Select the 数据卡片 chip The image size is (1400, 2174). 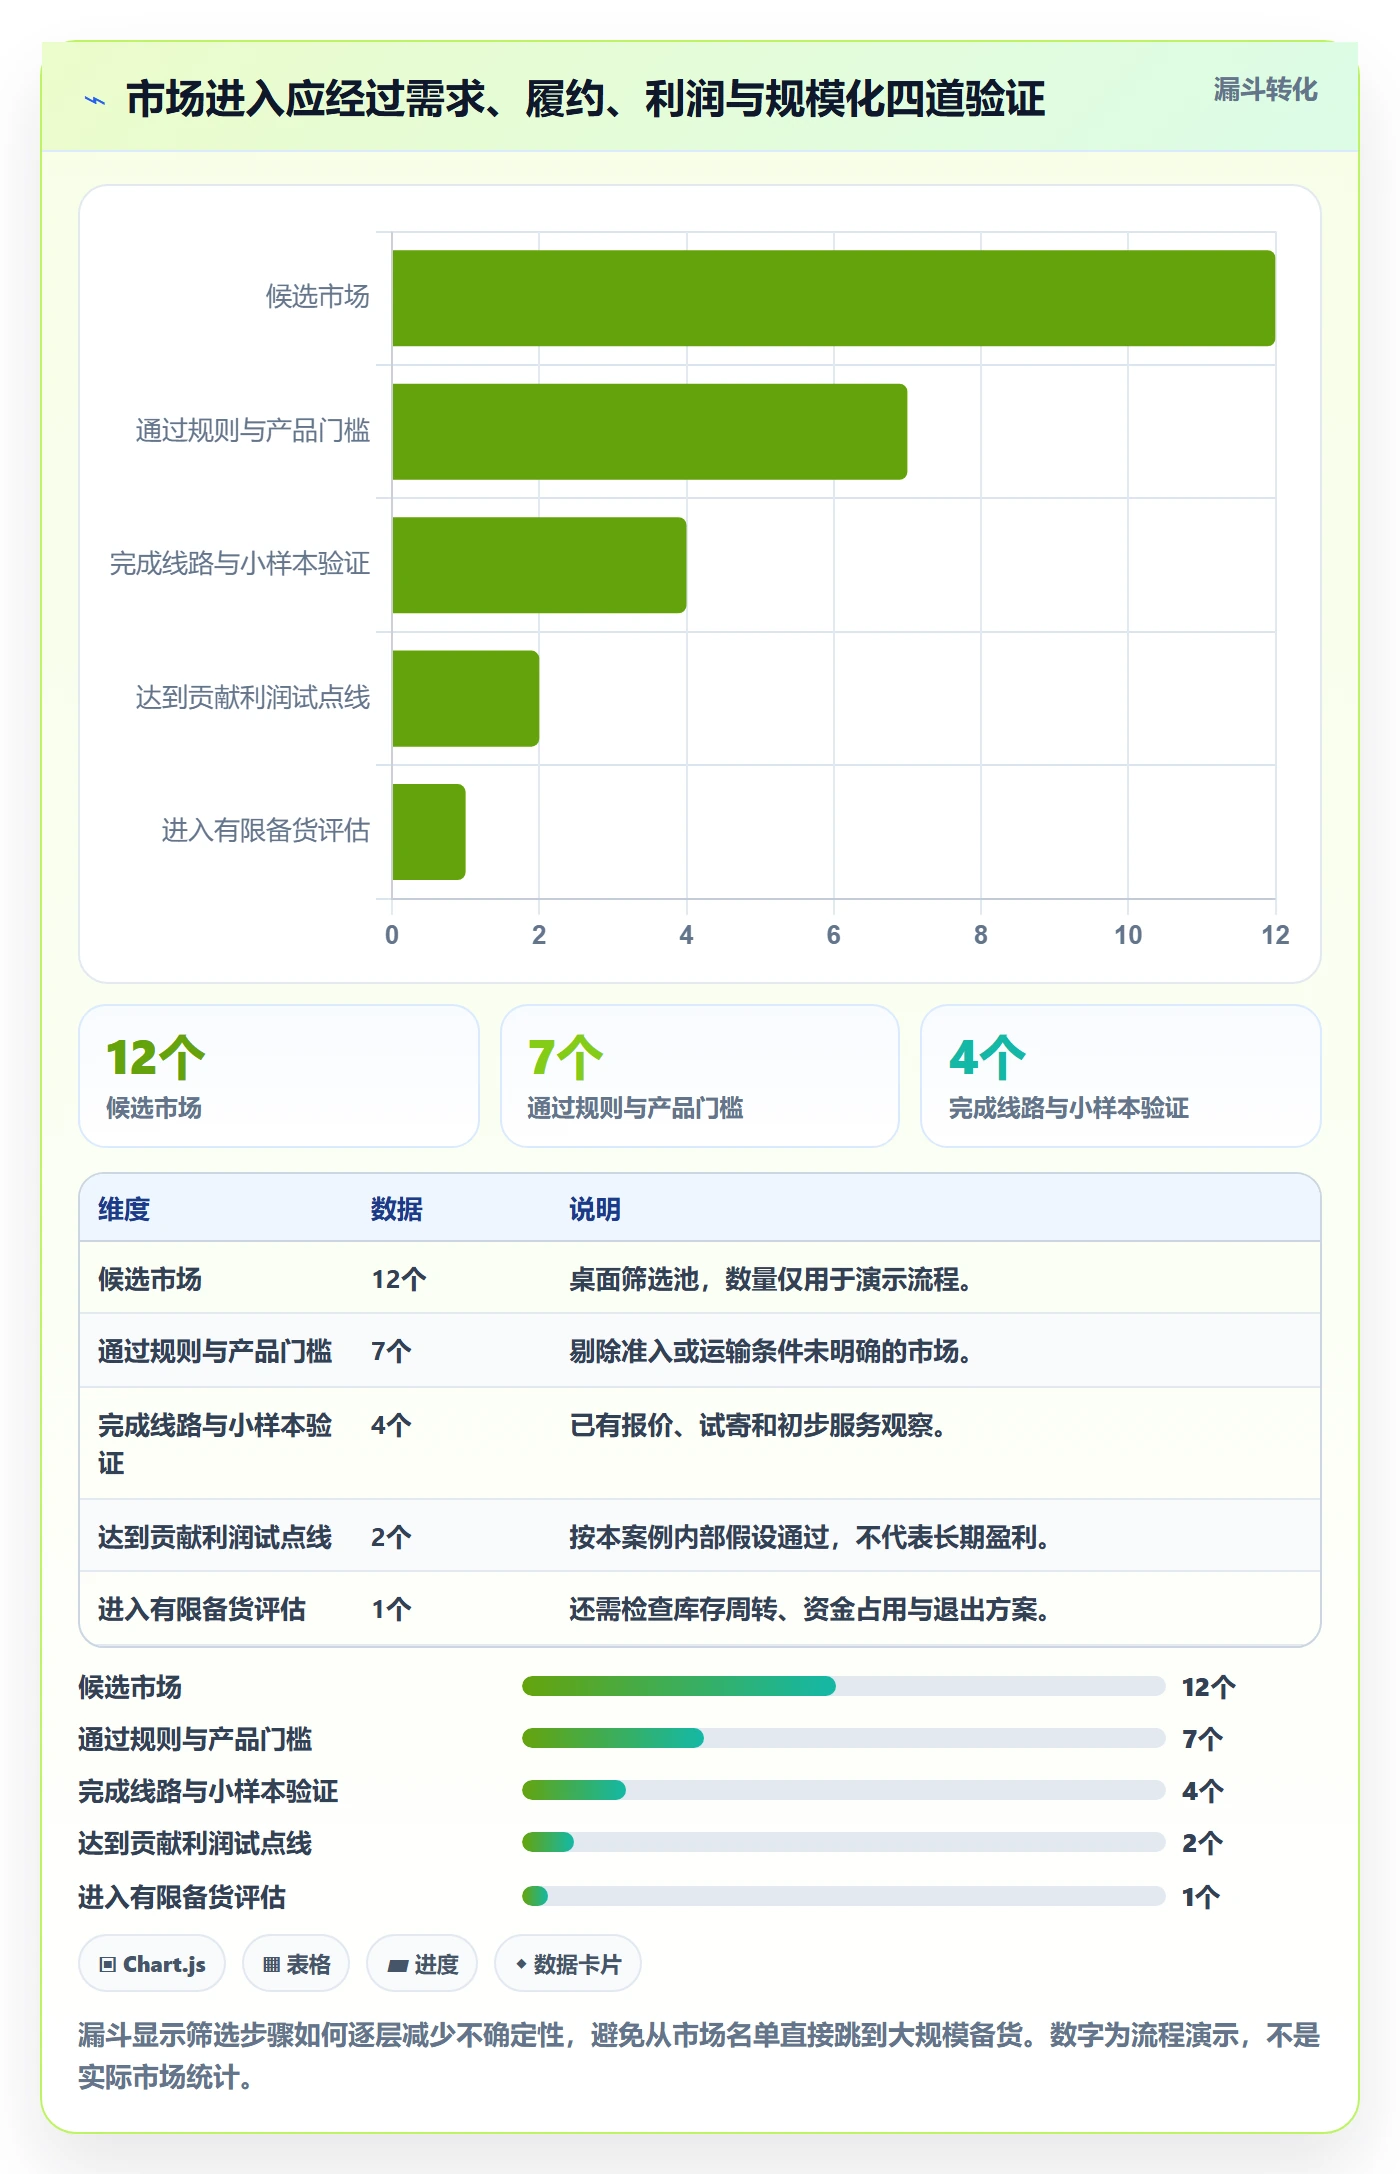tap(568, 1964)
